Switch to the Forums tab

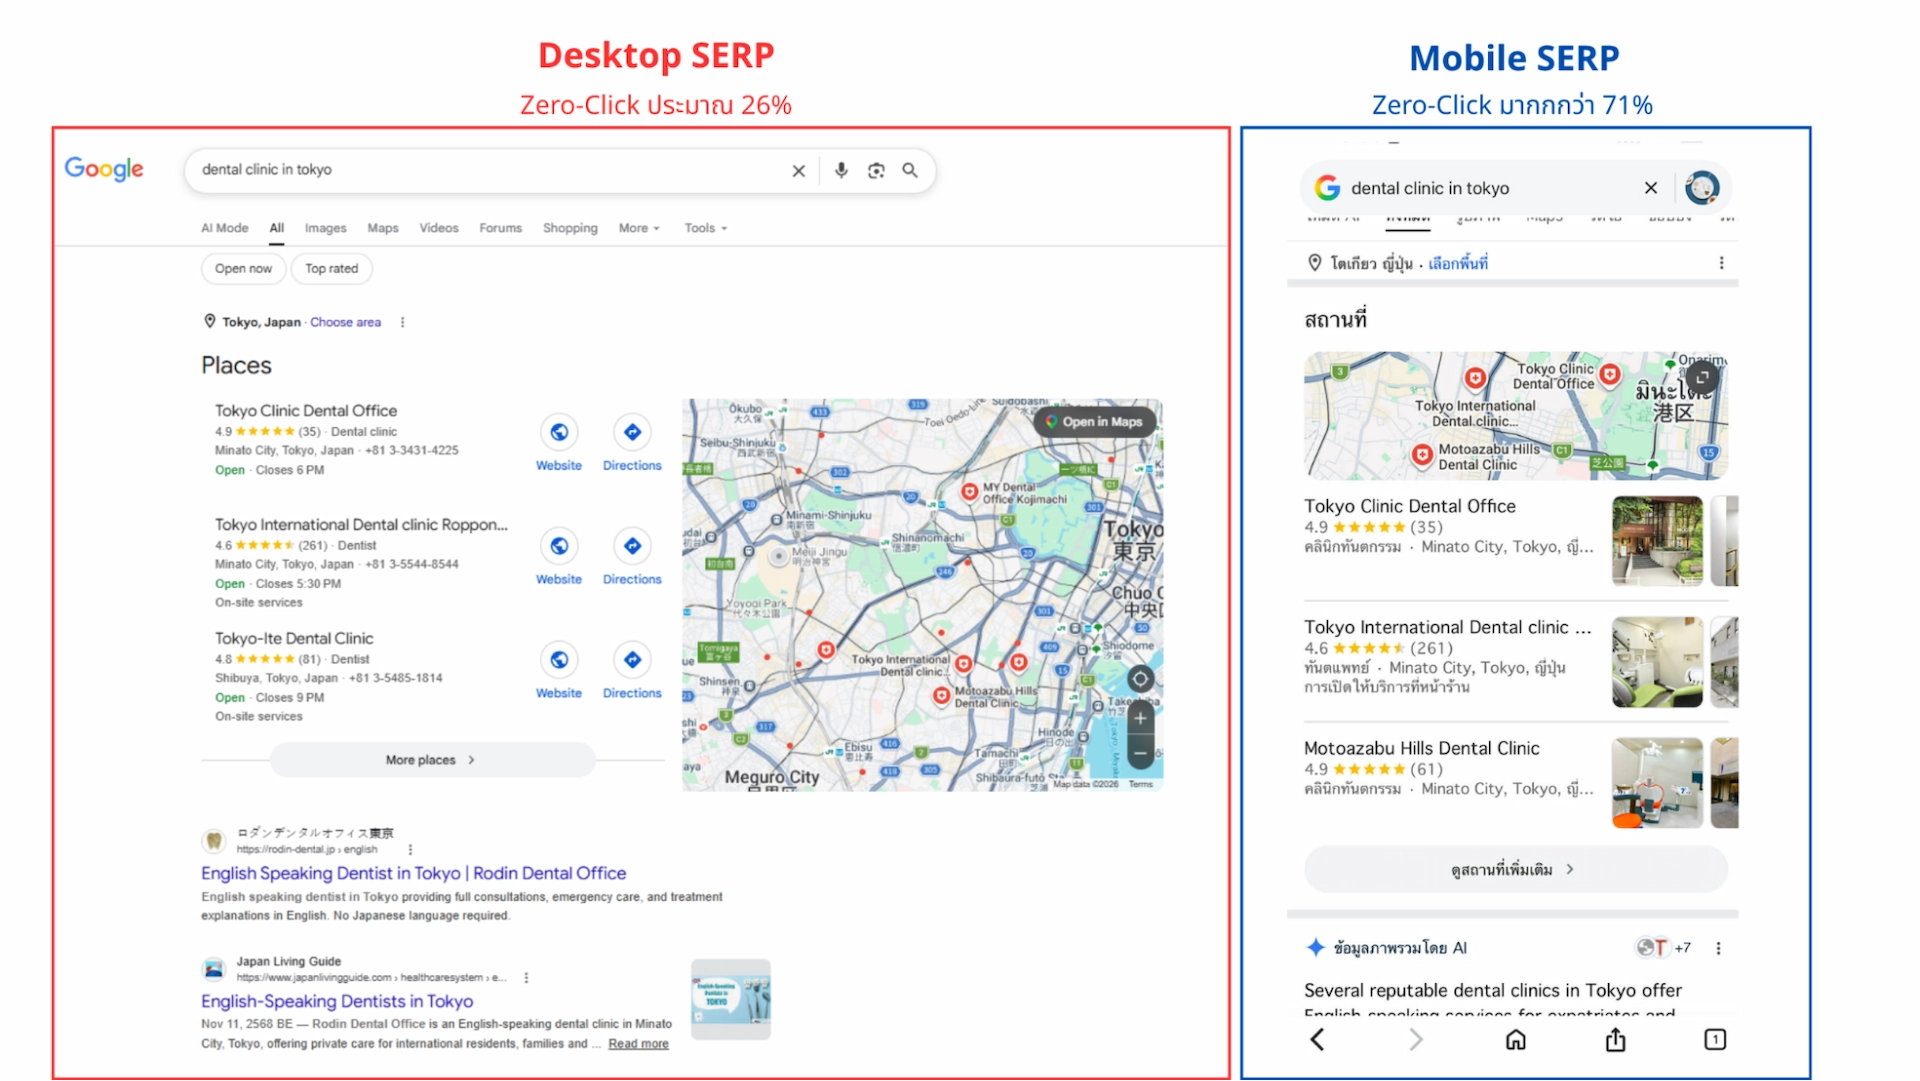click(x=501, y=228)
